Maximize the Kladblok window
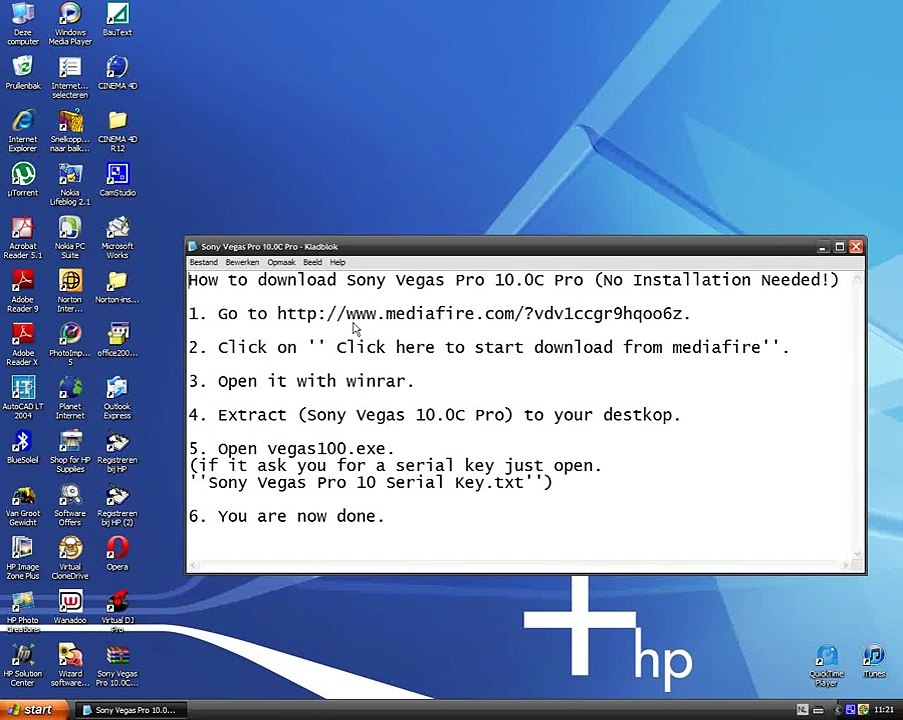The height and width of the screenshot is (720, 903). point(840,247)
